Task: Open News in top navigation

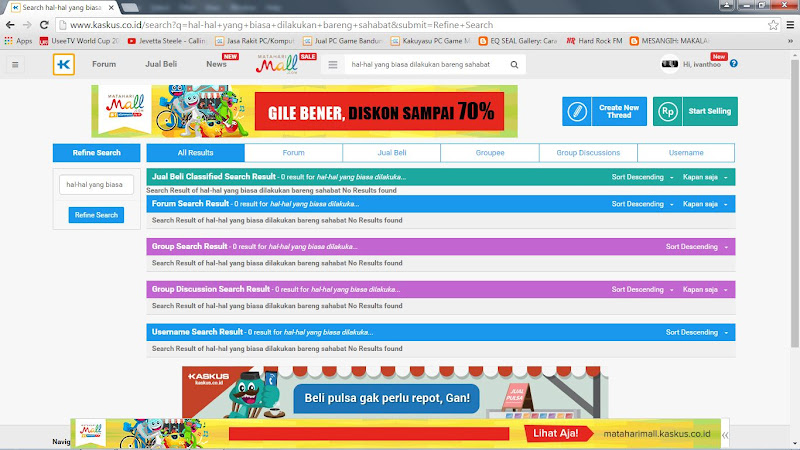Action: click(x=216, y=64)
